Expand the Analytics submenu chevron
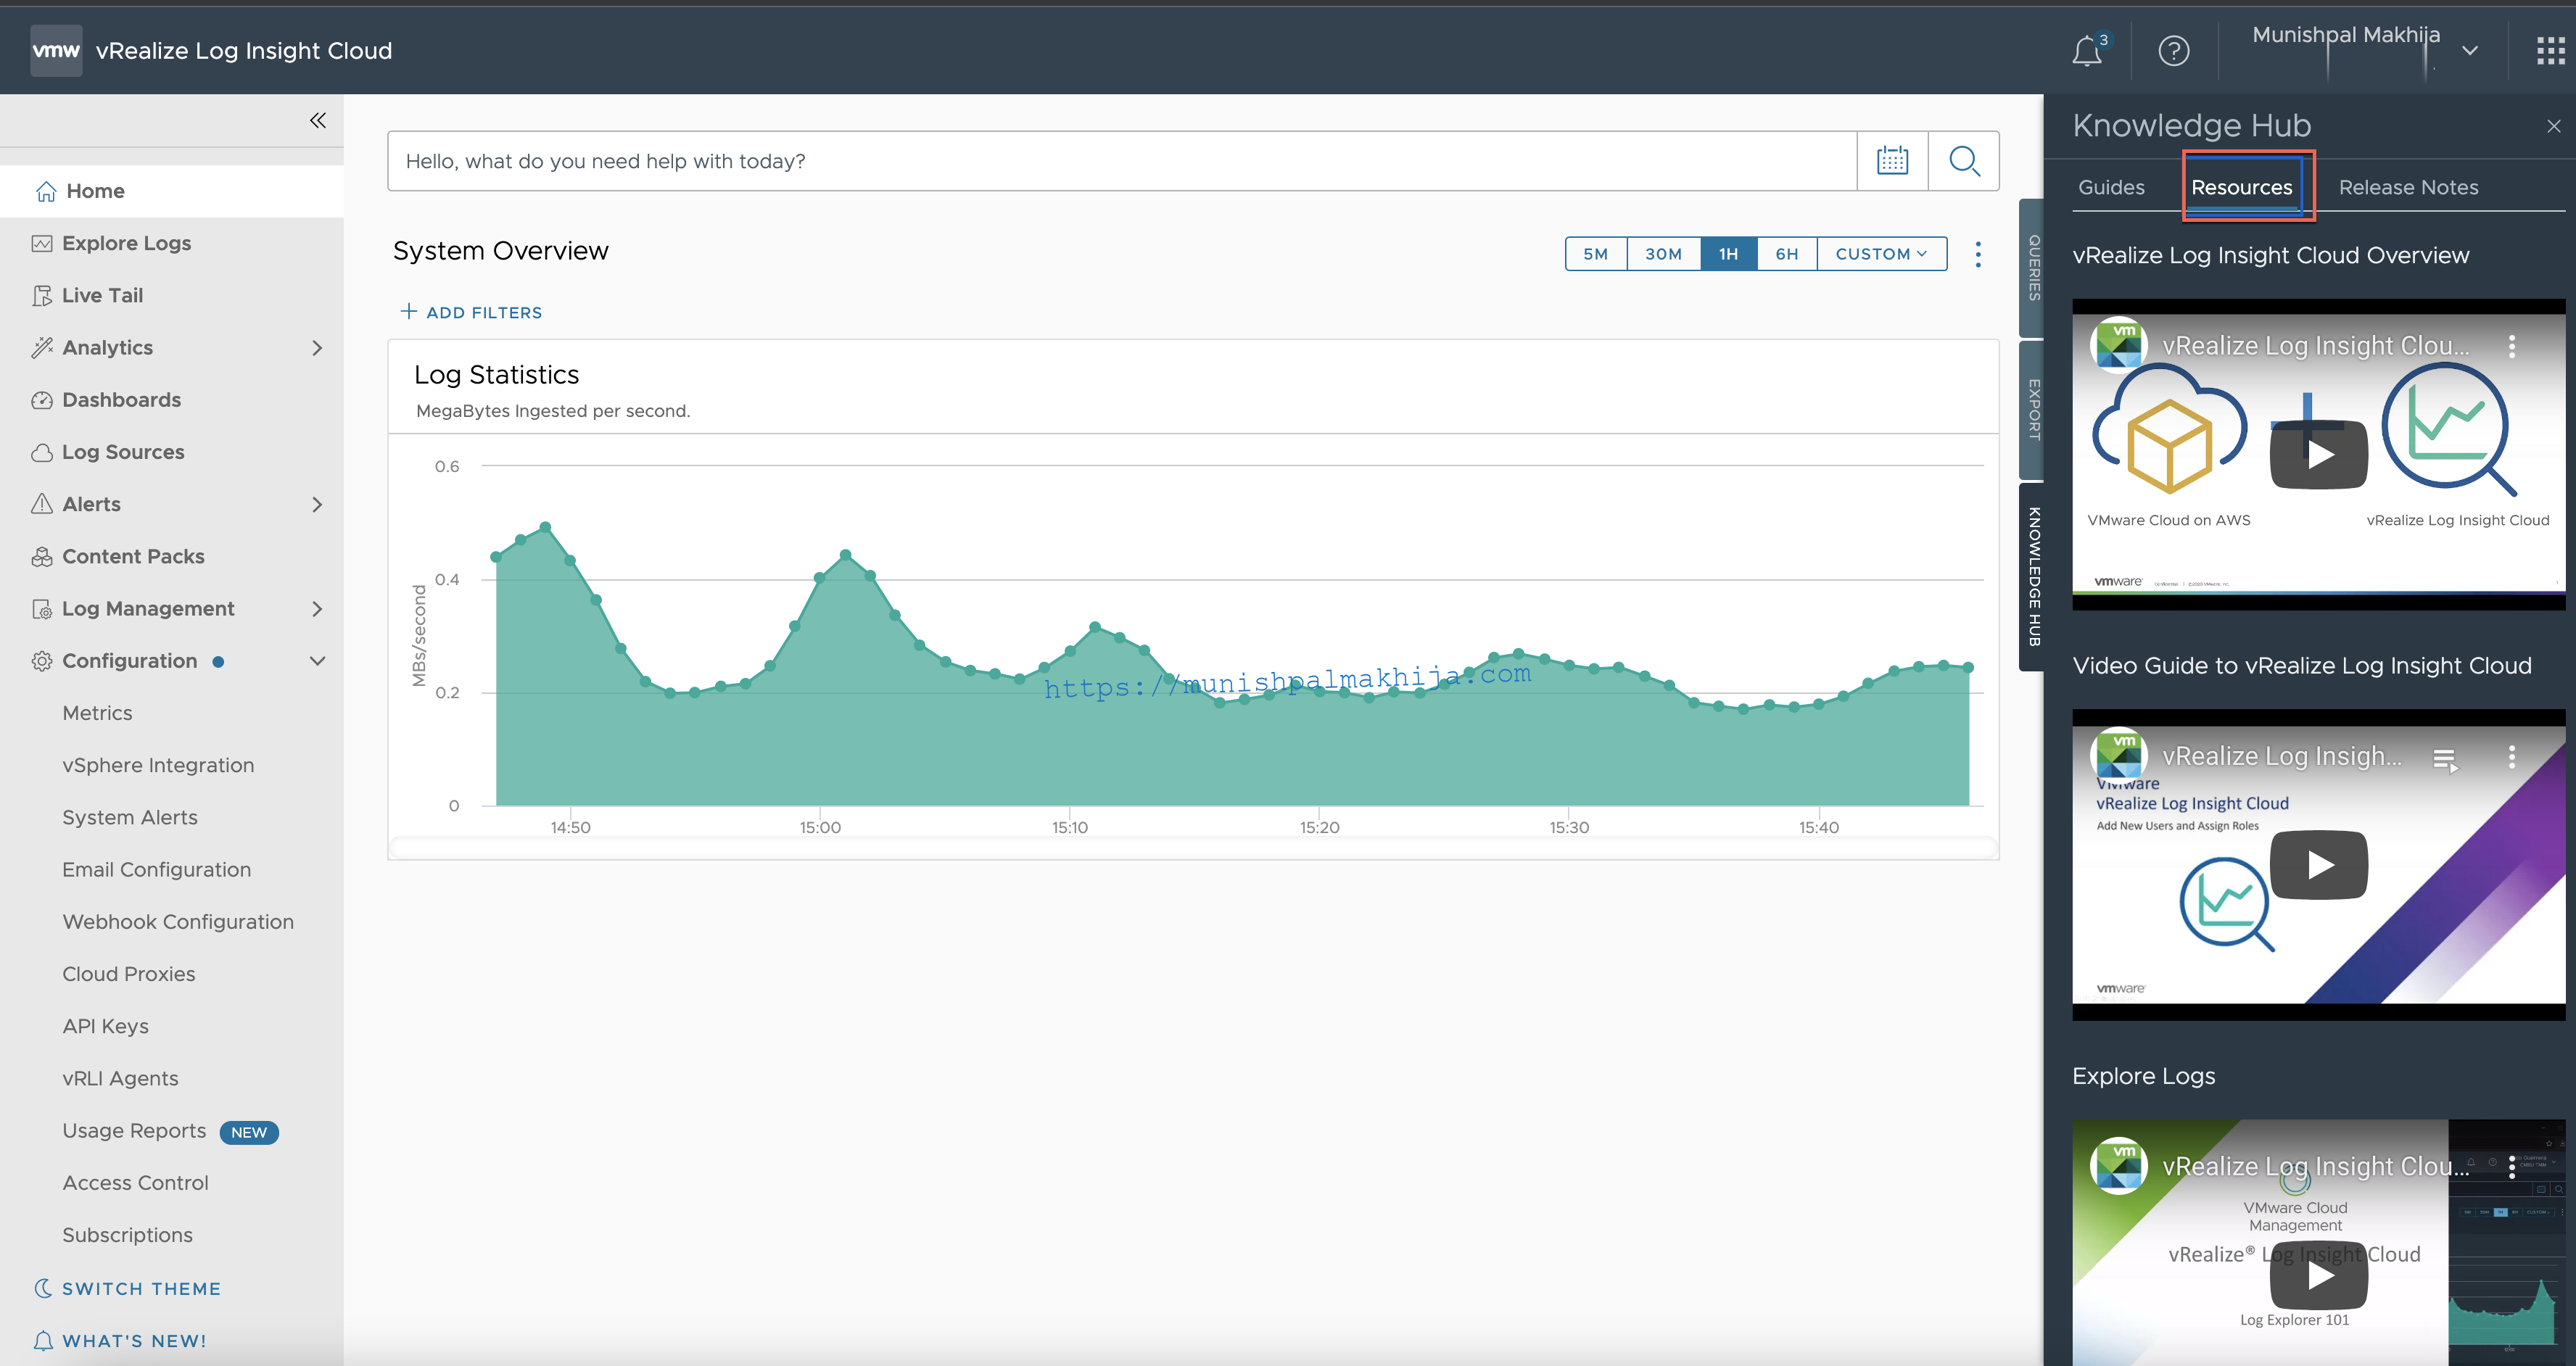The width and height of the screenshot is (2576, 1366). tap(317, 348)
